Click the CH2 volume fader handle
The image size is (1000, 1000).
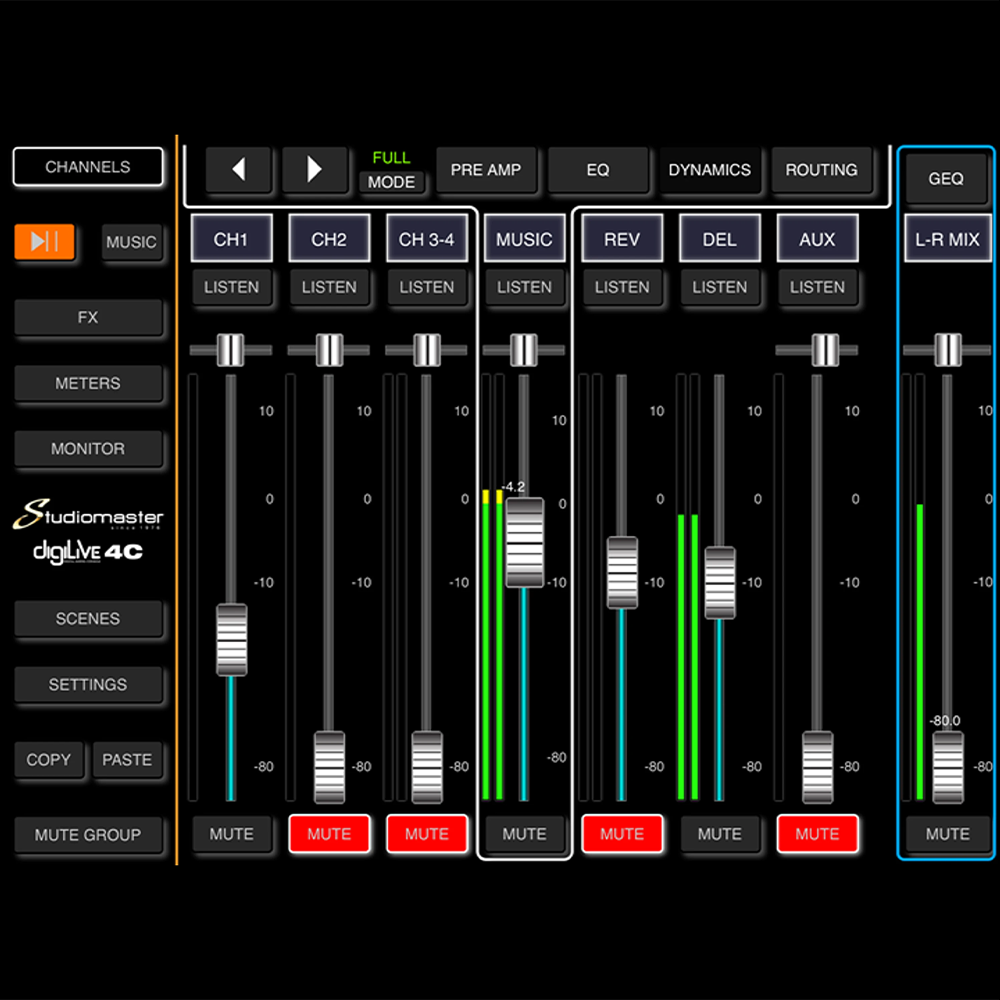click(329, 767)
